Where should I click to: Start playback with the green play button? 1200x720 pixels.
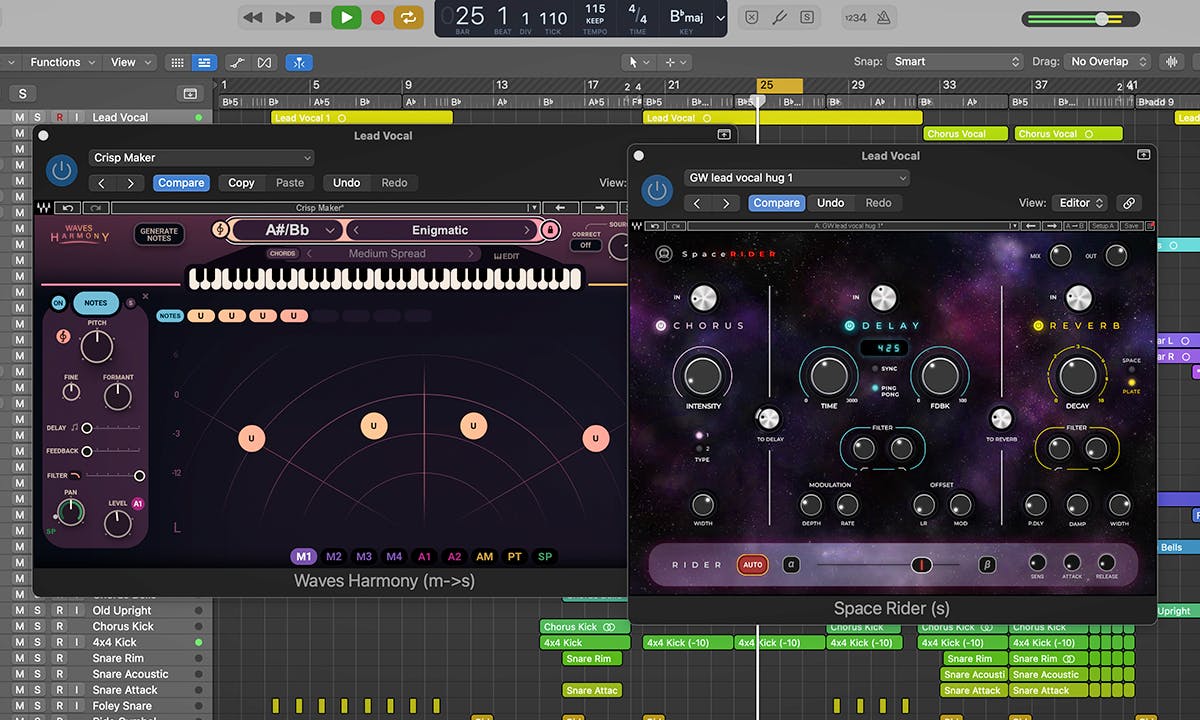[346, 17]
